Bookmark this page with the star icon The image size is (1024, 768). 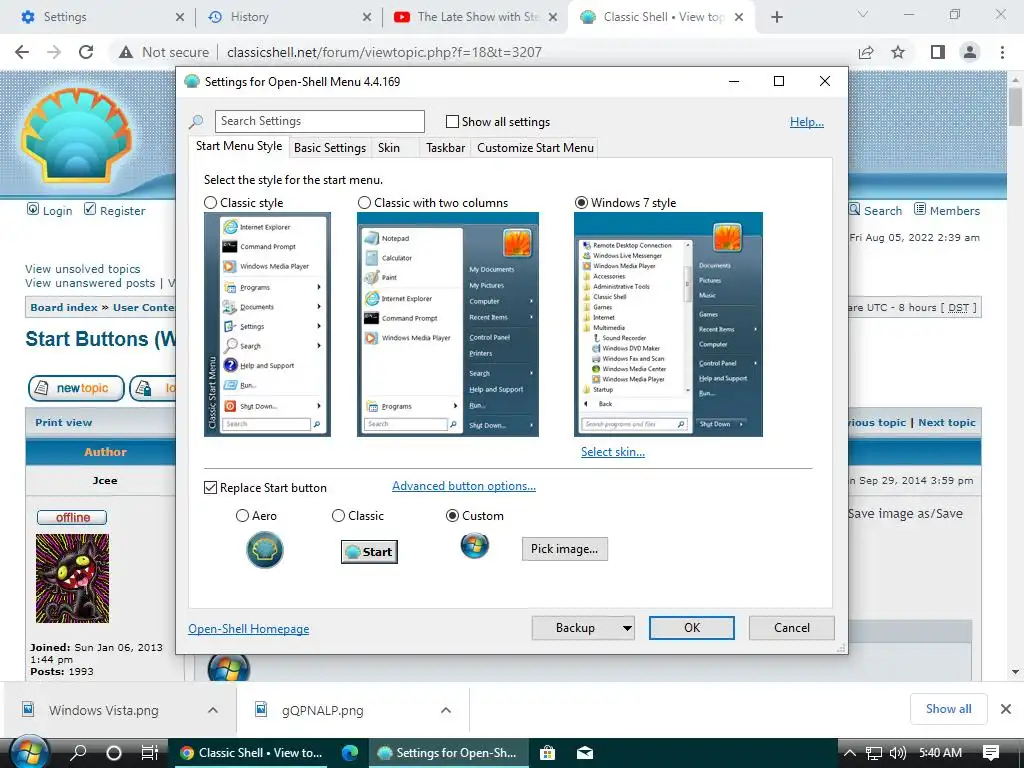(x=898, y=52)
